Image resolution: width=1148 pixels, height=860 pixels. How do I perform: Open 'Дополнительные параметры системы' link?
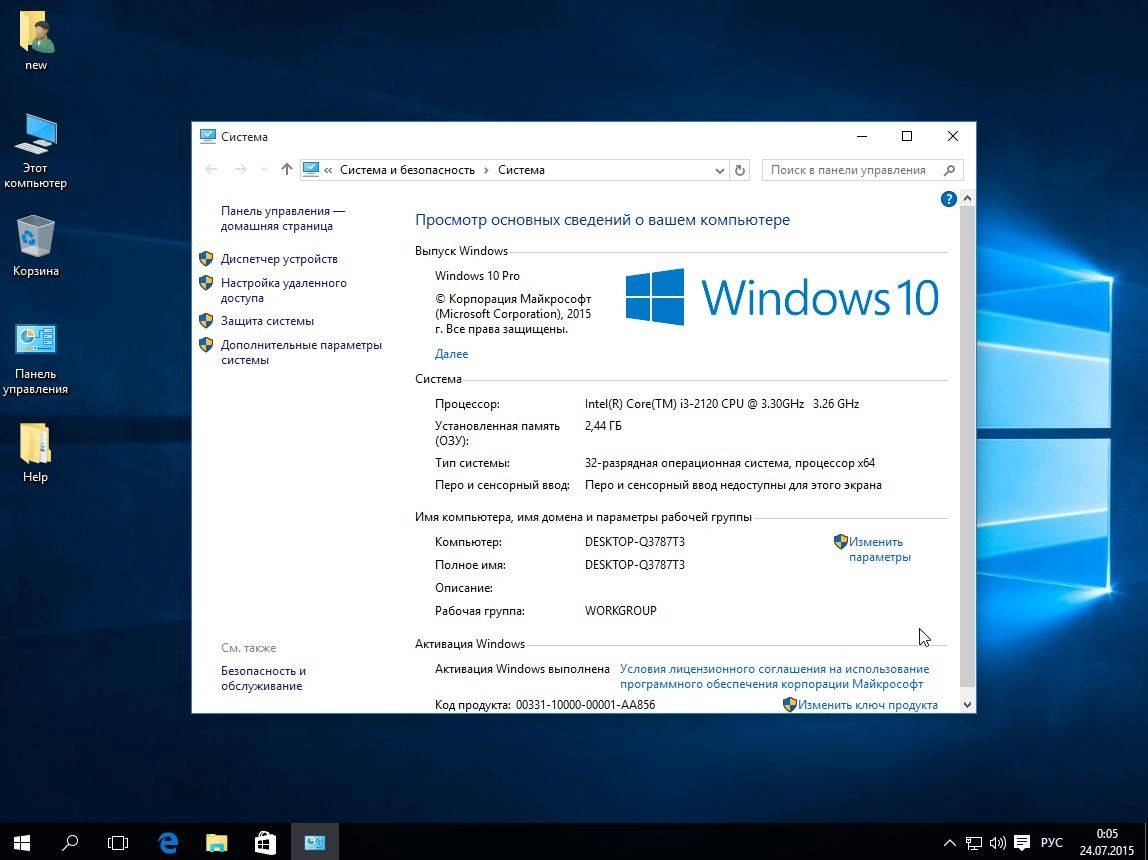(x=301, y=352)
